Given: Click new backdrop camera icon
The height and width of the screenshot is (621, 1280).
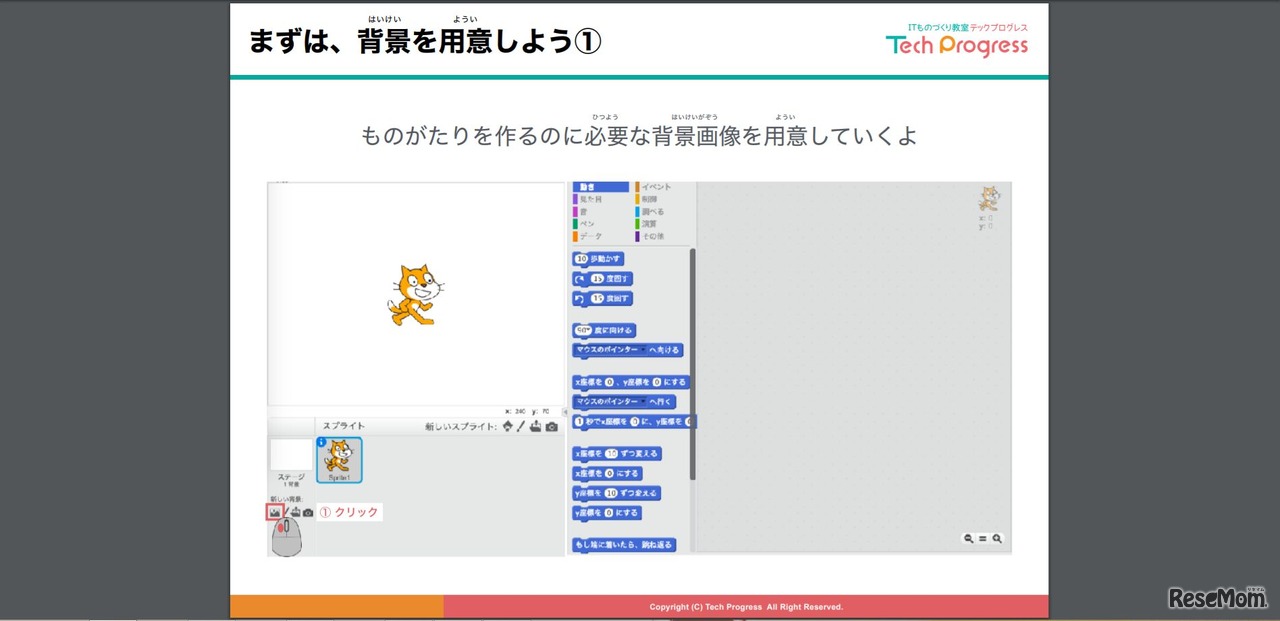Looking at the screenshot, I should tap(308, 512).
